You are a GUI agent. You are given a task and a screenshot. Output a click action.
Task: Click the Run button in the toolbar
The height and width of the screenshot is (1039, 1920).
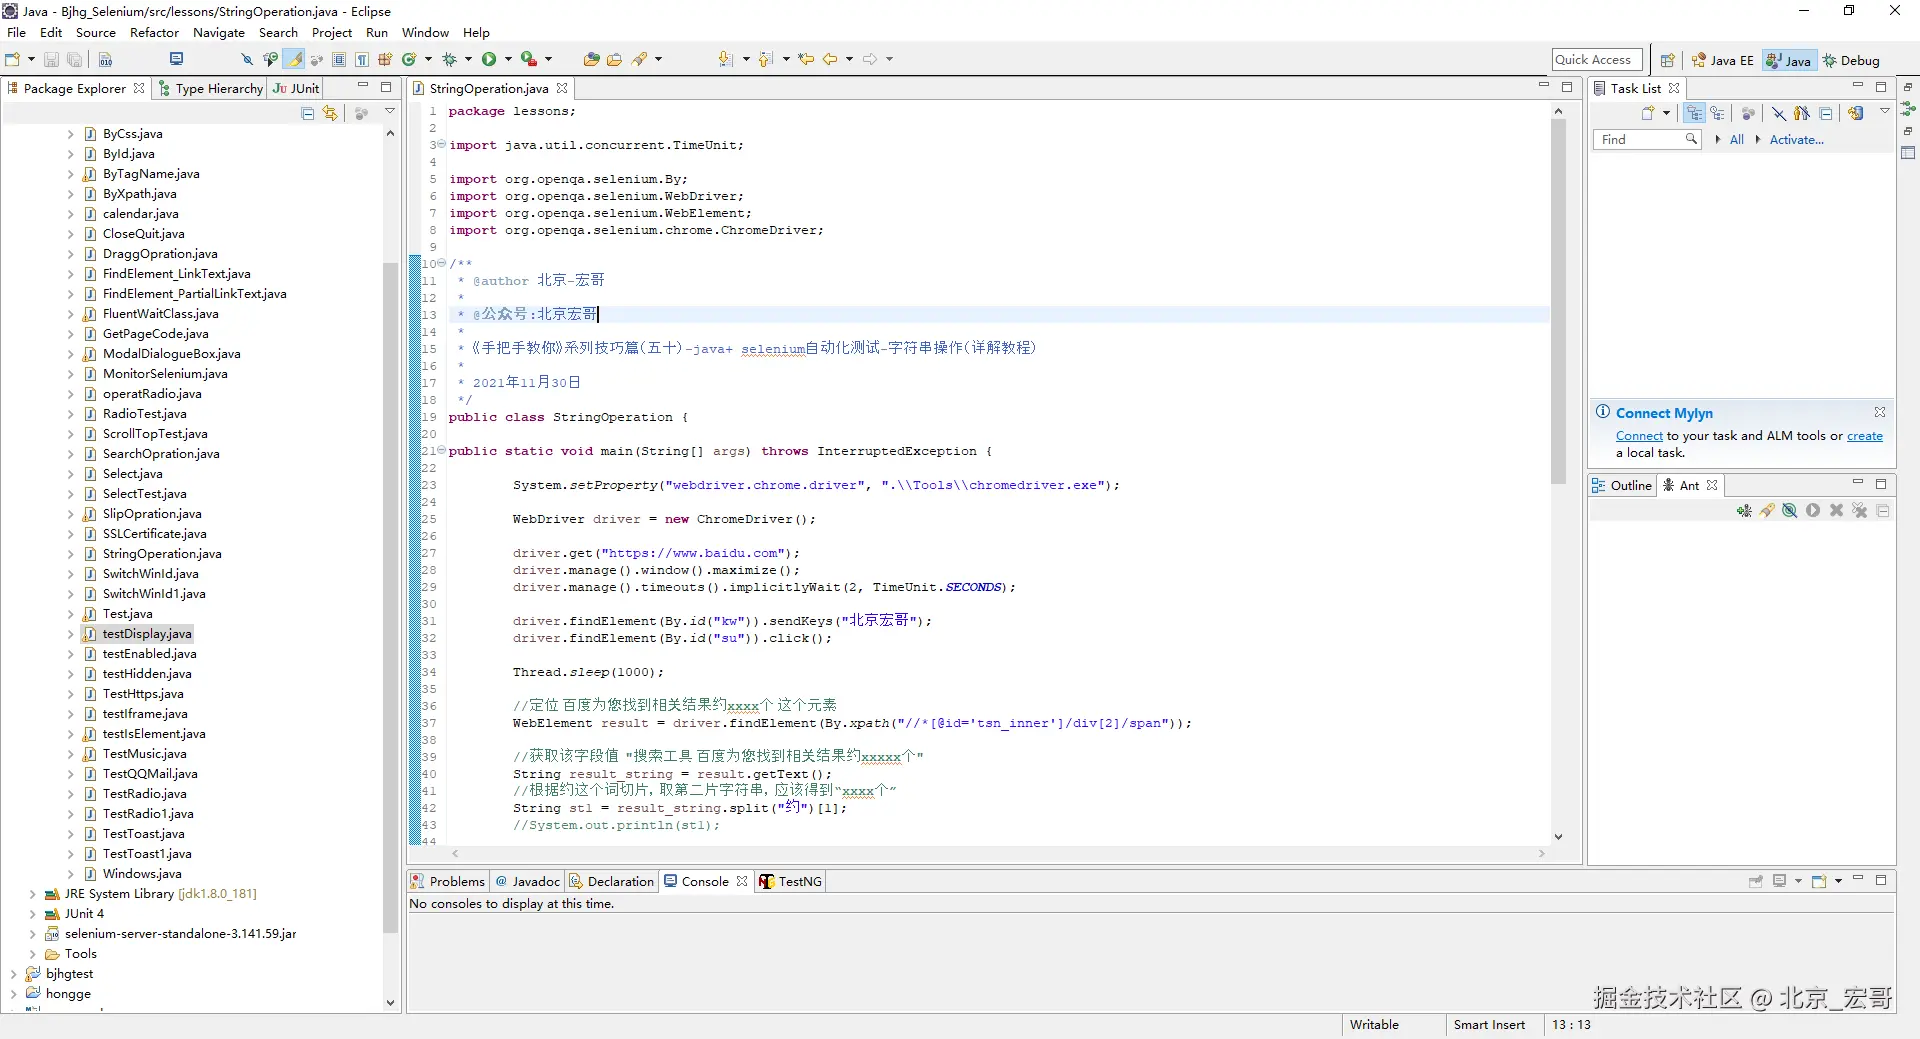489,60
